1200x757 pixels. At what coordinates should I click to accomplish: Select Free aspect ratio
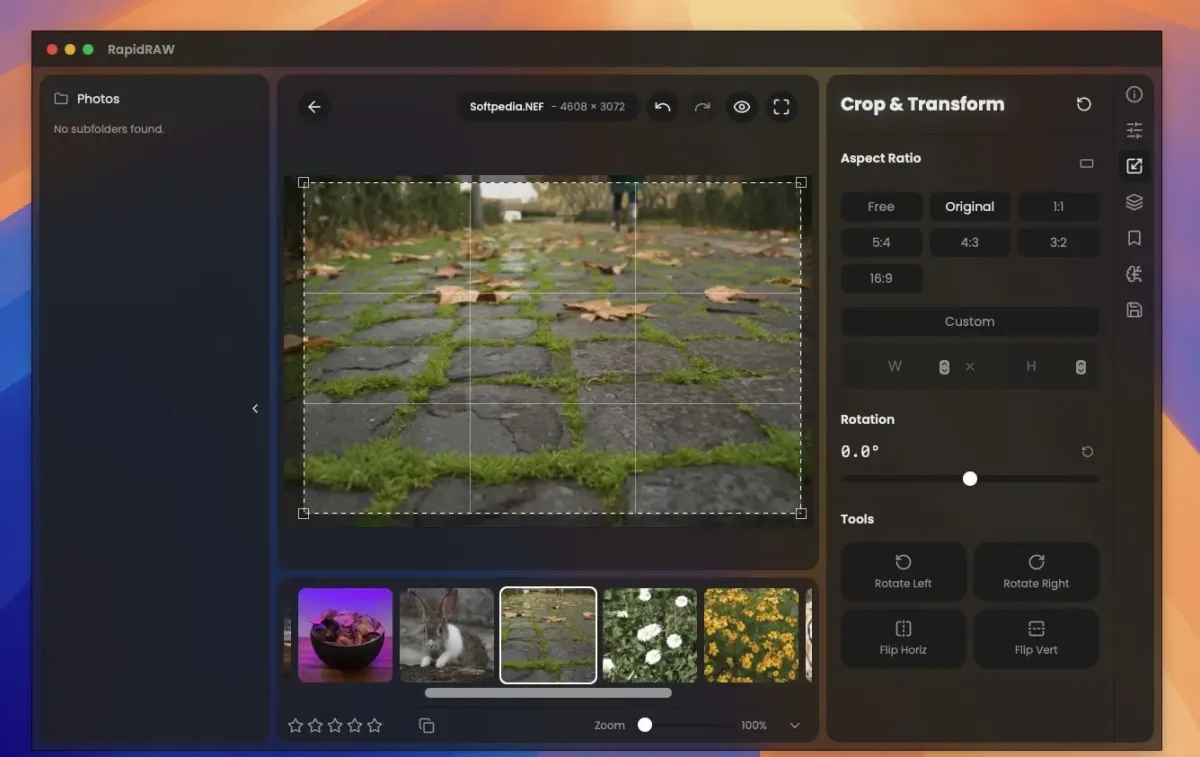[881, 207]
